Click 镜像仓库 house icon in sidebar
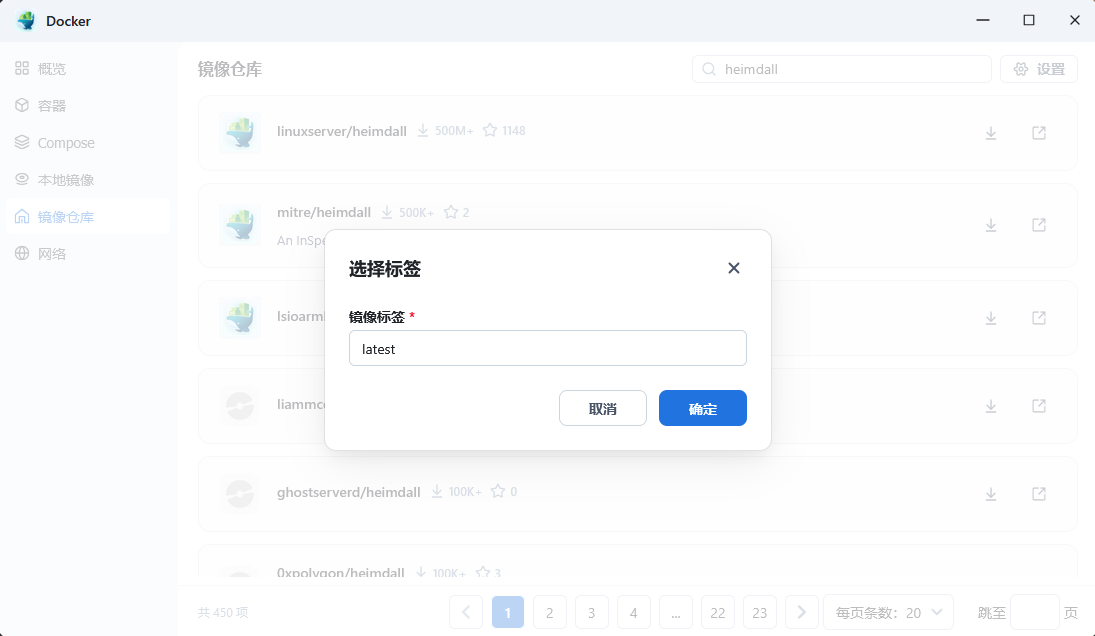The width and height of the screenshot is (1095, 636). 22,216
